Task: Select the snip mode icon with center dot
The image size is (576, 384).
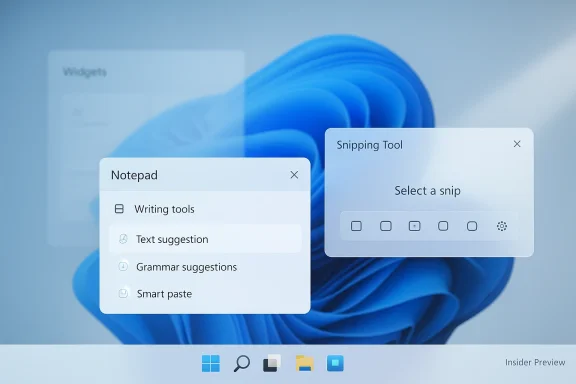Action: pos(414,226)
